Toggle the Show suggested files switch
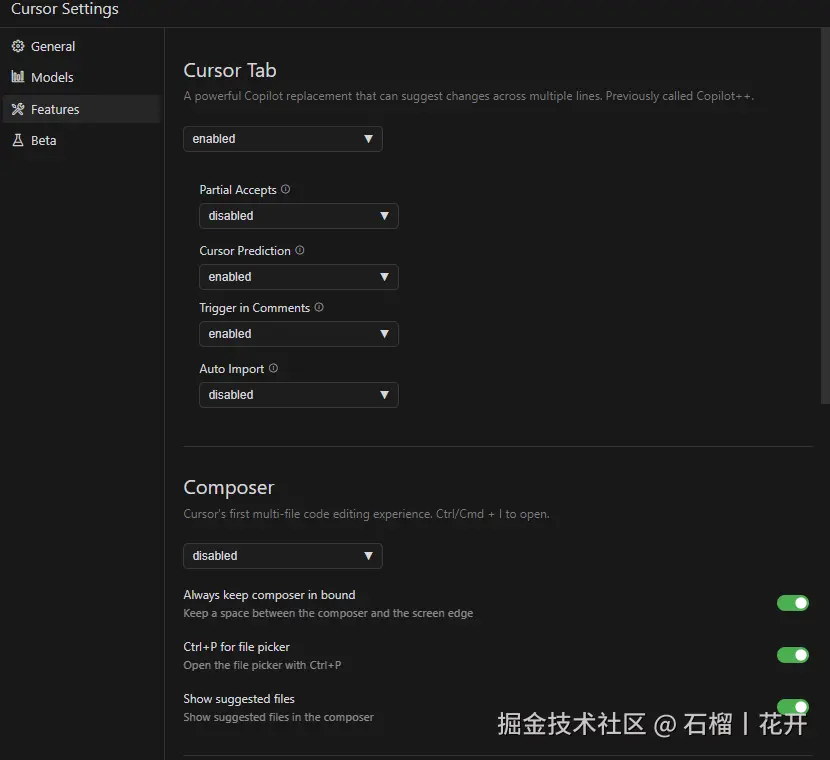 point(792,706)
